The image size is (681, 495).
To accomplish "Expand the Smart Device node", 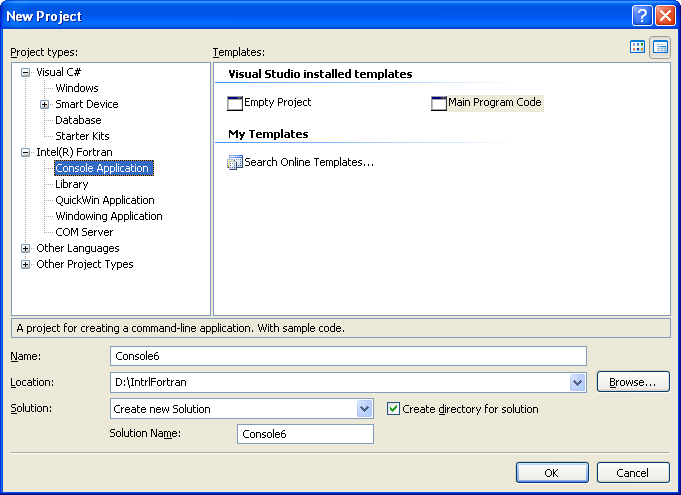I will click(44, 104).
